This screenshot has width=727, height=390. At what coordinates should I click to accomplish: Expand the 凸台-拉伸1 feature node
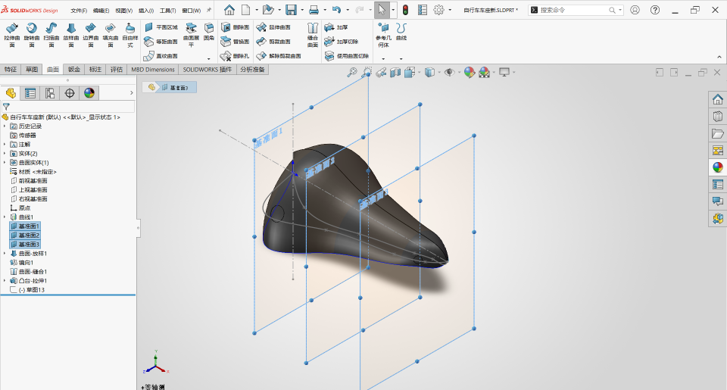pyautogui.click(x=5, y=281)
